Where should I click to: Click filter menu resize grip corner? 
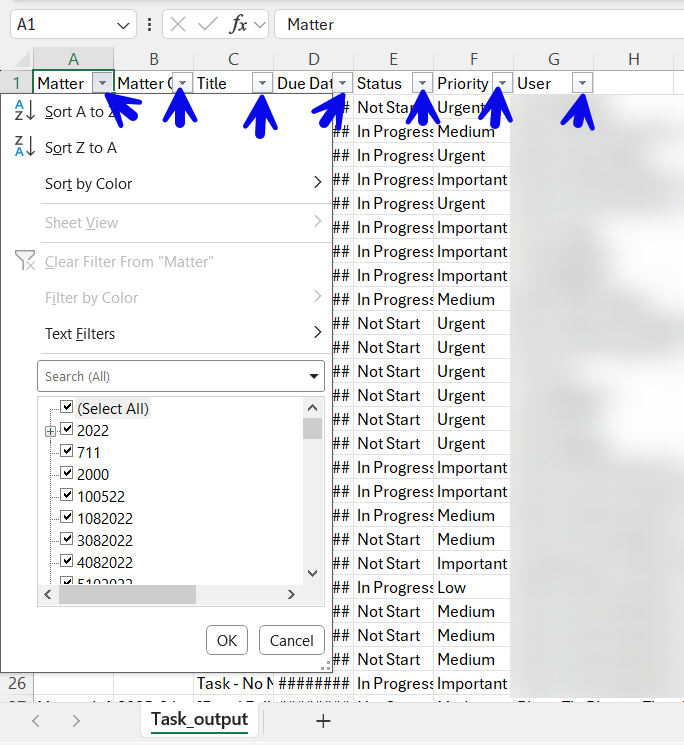pyautogui.click(x=326, y=666)
